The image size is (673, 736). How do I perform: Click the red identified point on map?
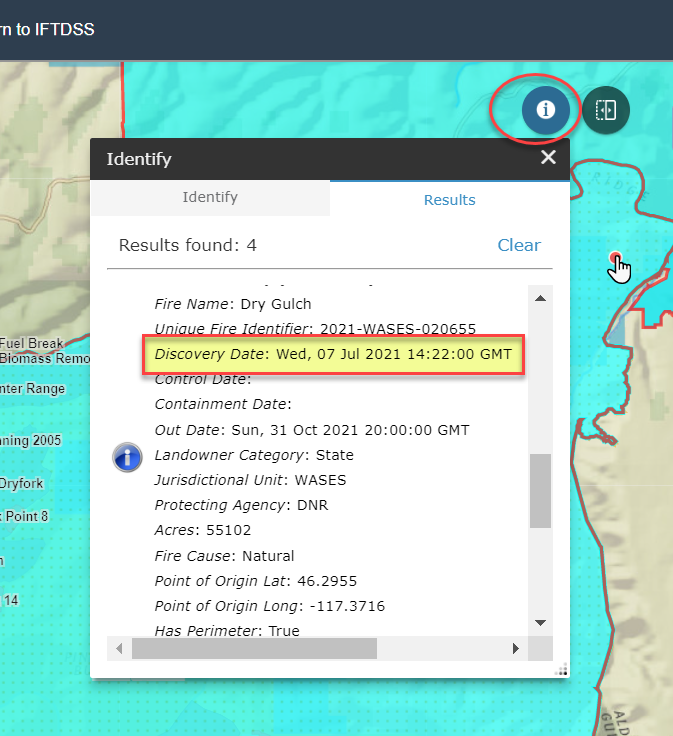[x=615, y=258]
